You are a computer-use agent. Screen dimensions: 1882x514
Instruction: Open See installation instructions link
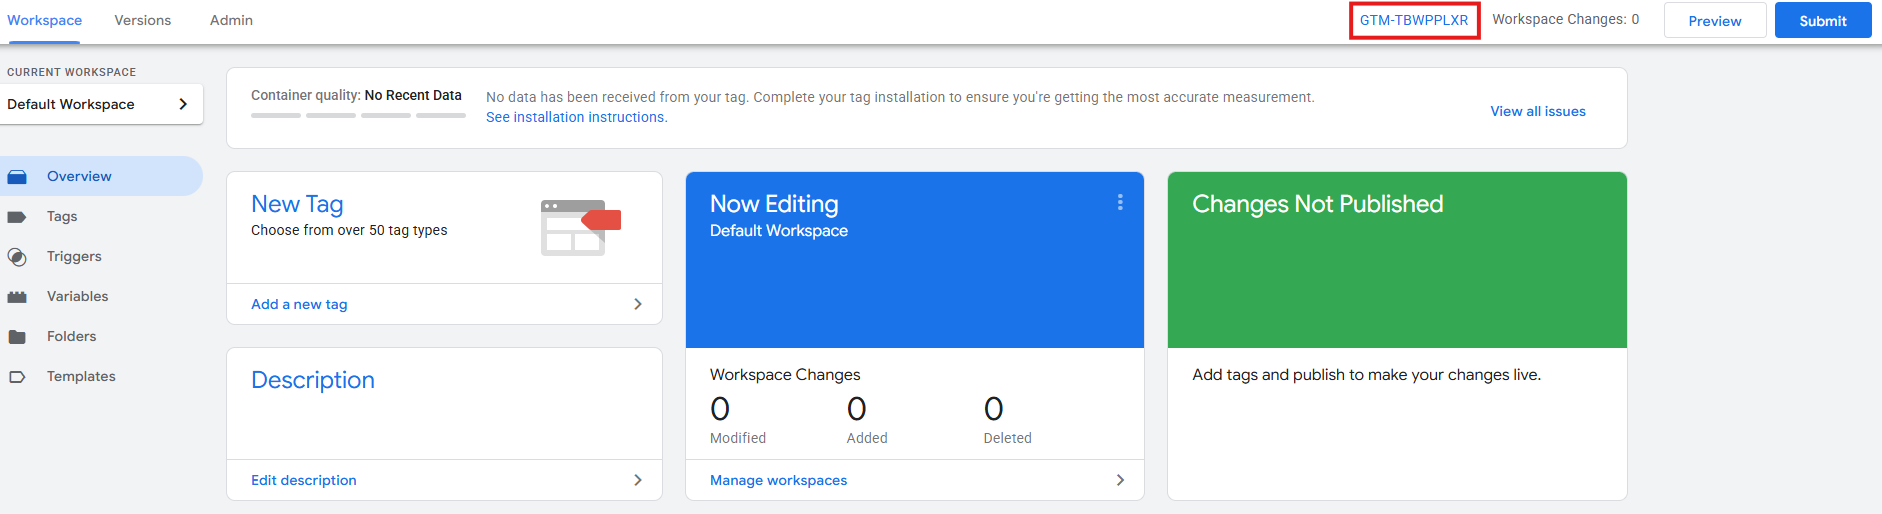tap(577, 117)
